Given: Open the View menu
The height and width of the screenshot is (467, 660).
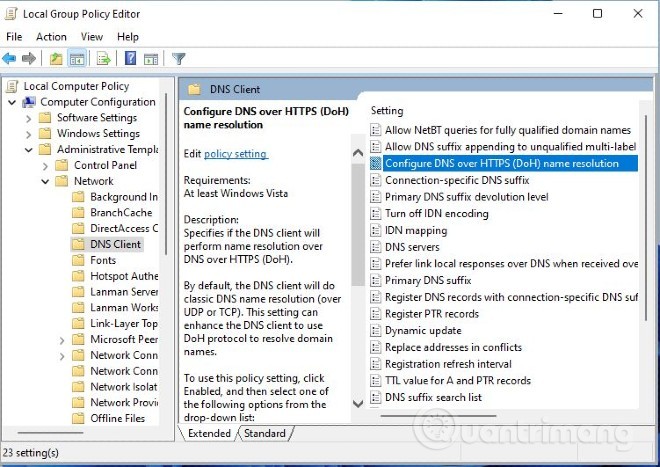Looking at the screenshot, I should coord(92,37).
